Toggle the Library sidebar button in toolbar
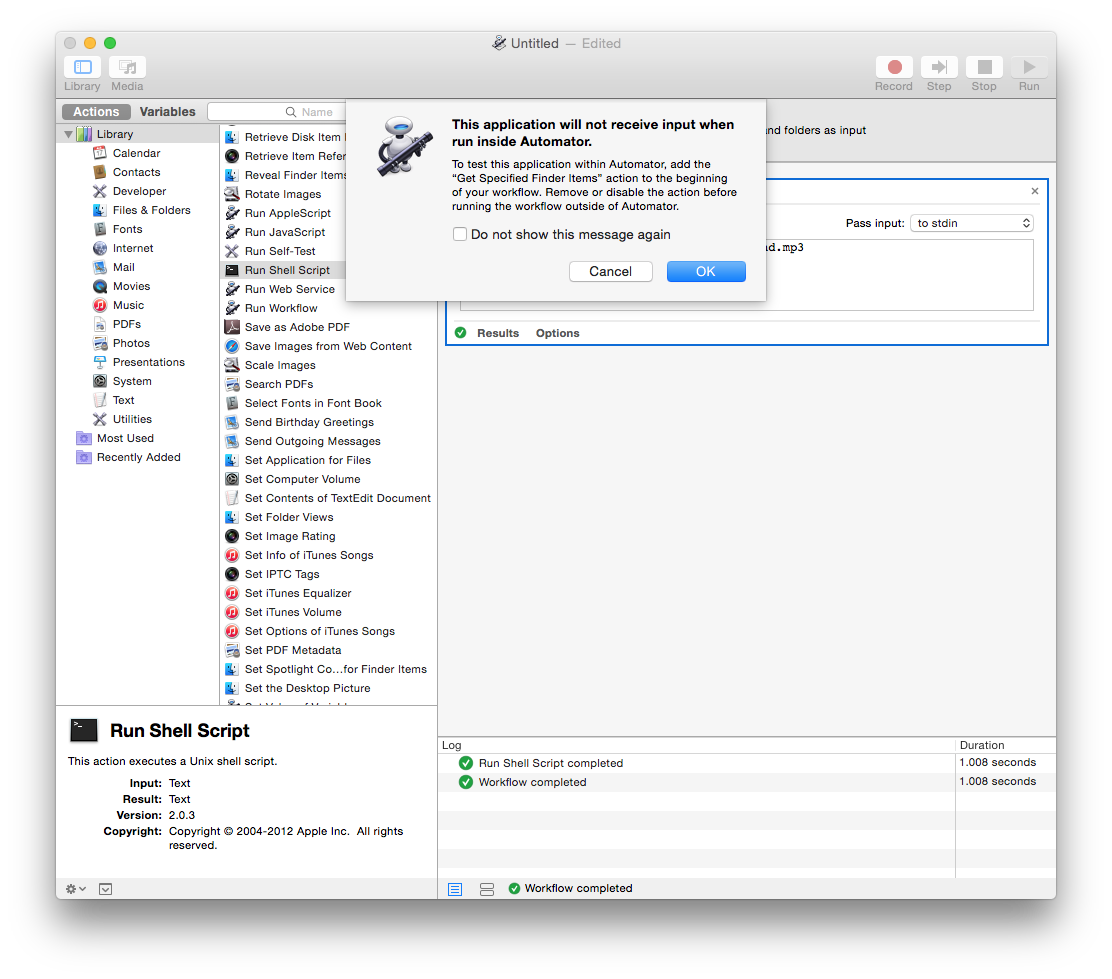This screenshot has height=979, width=1112. click(83, 67)
